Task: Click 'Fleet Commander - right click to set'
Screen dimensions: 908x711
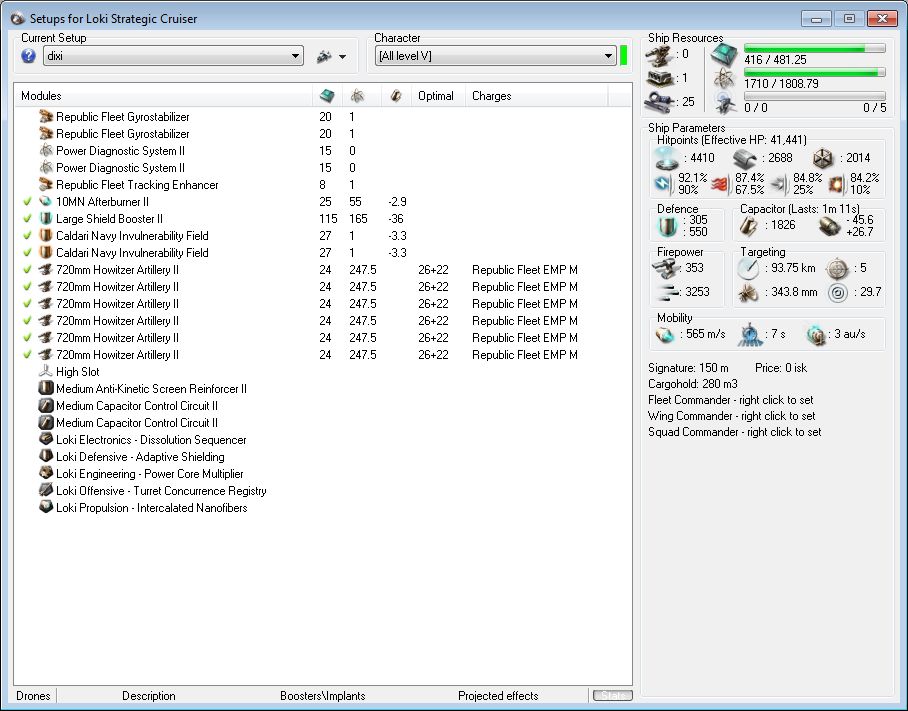Action: 730,400
